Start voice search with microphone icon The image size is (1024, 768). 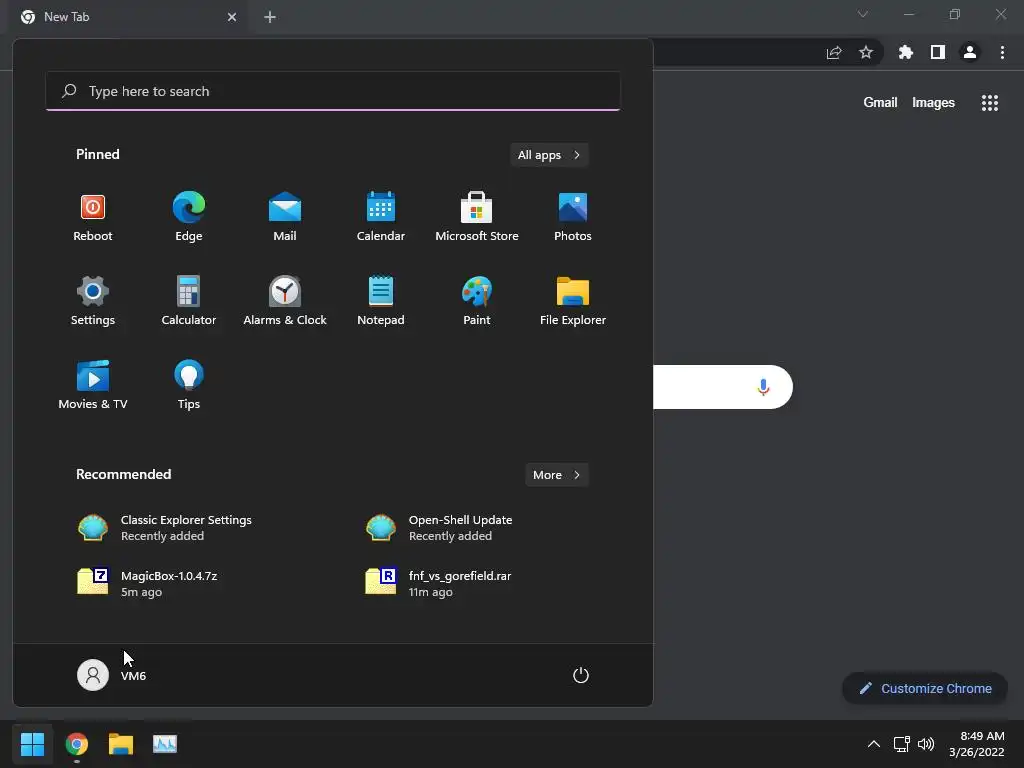coord(763,387)
